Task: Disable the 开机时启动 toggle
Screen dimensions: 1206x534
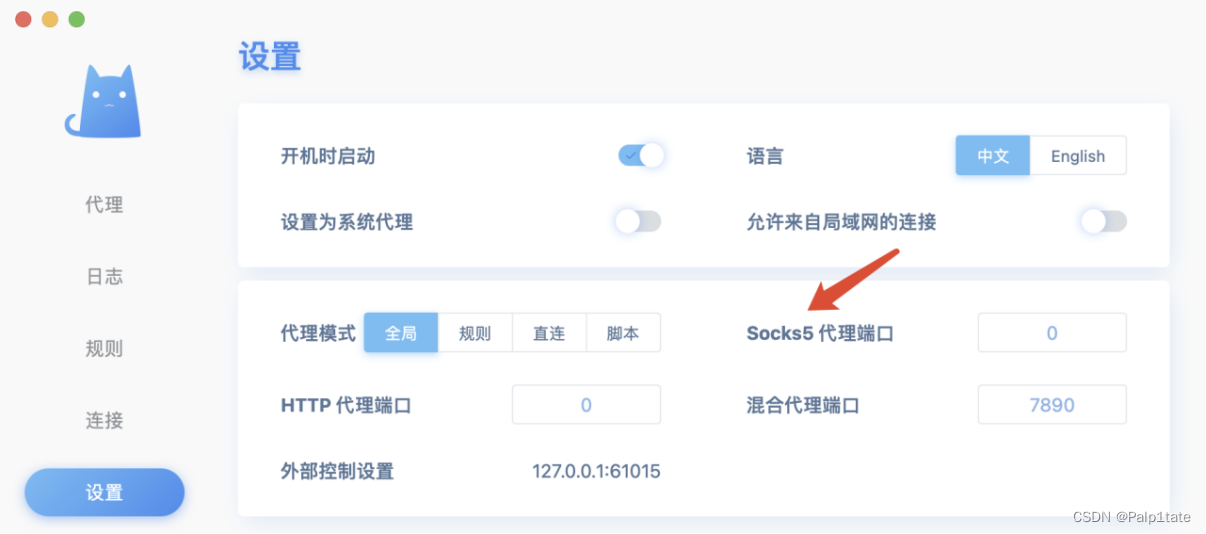Action: 640,156
